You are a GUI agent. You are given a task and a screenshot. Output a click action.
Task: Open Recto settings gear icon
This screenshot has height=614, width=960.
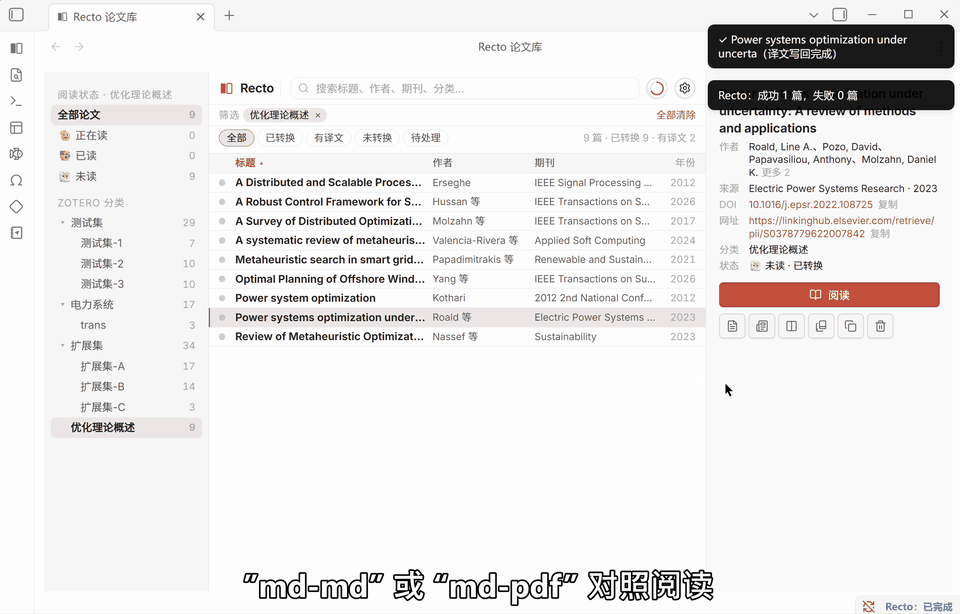[x=684, y=88]
